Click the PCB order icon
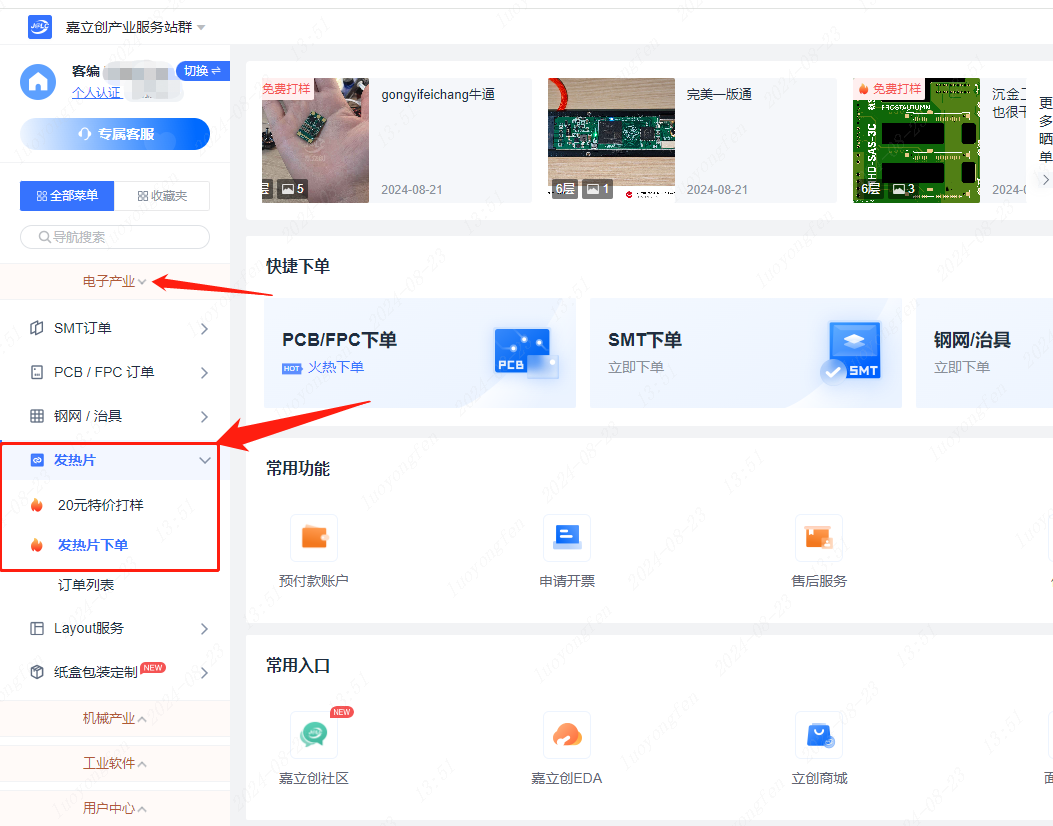1053x826 pixels. click(526, 353)
